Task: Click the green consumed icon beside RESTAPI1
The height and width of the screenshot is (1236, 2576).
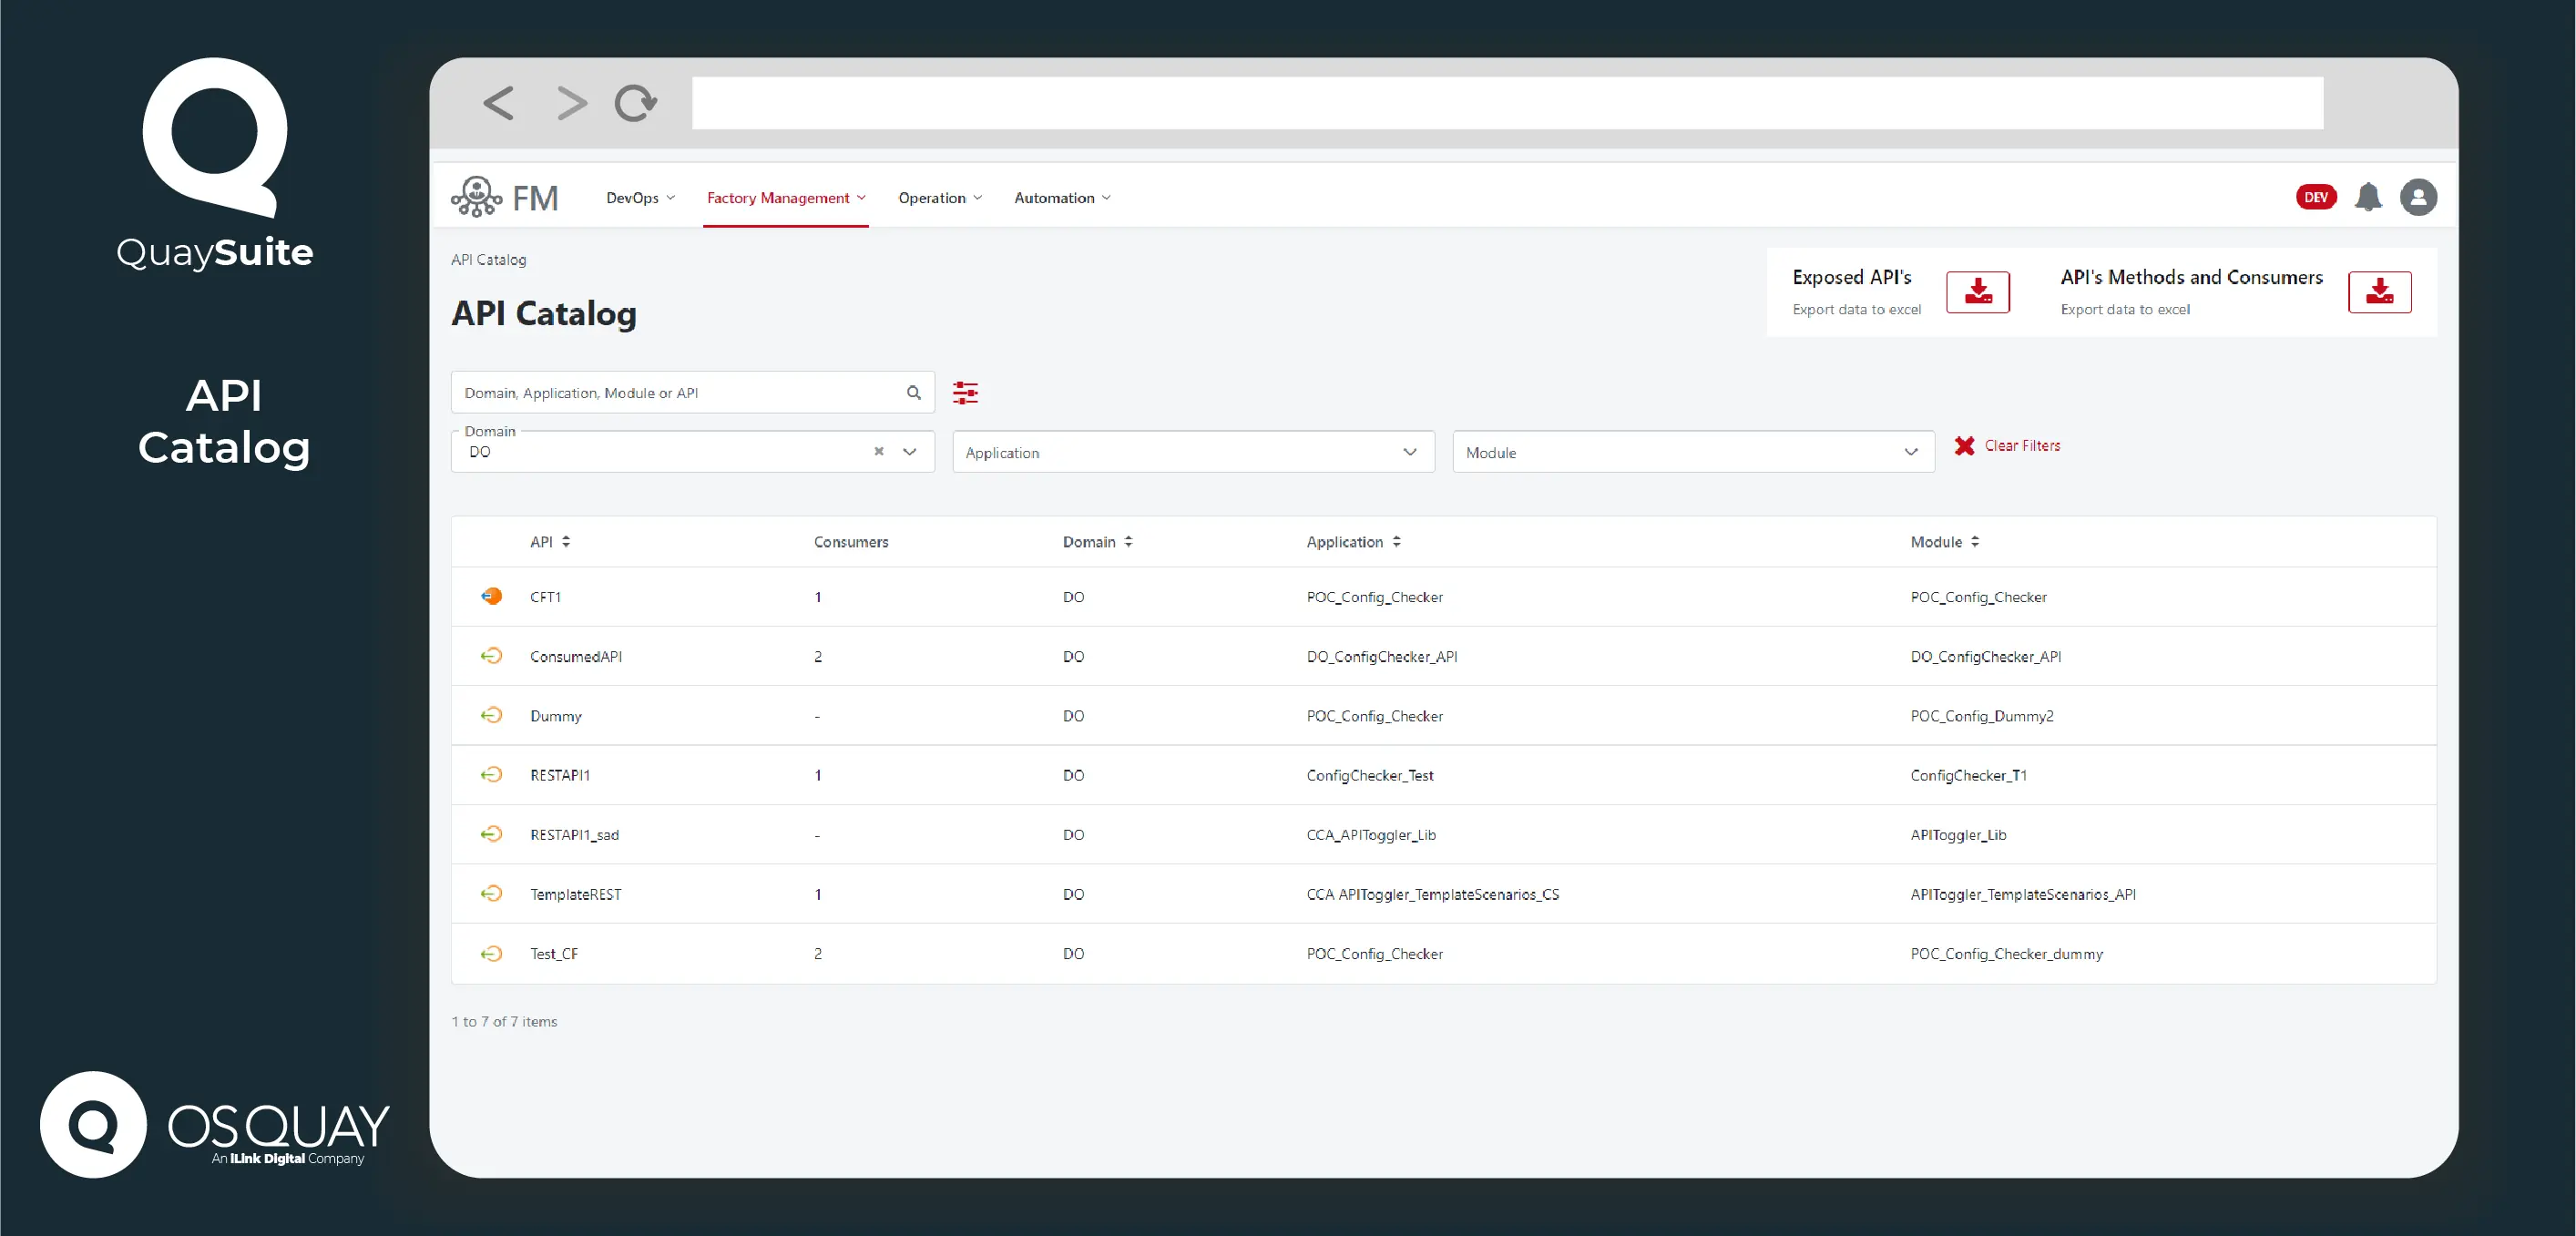Action: pyautogui.click(x=492, y=774)
